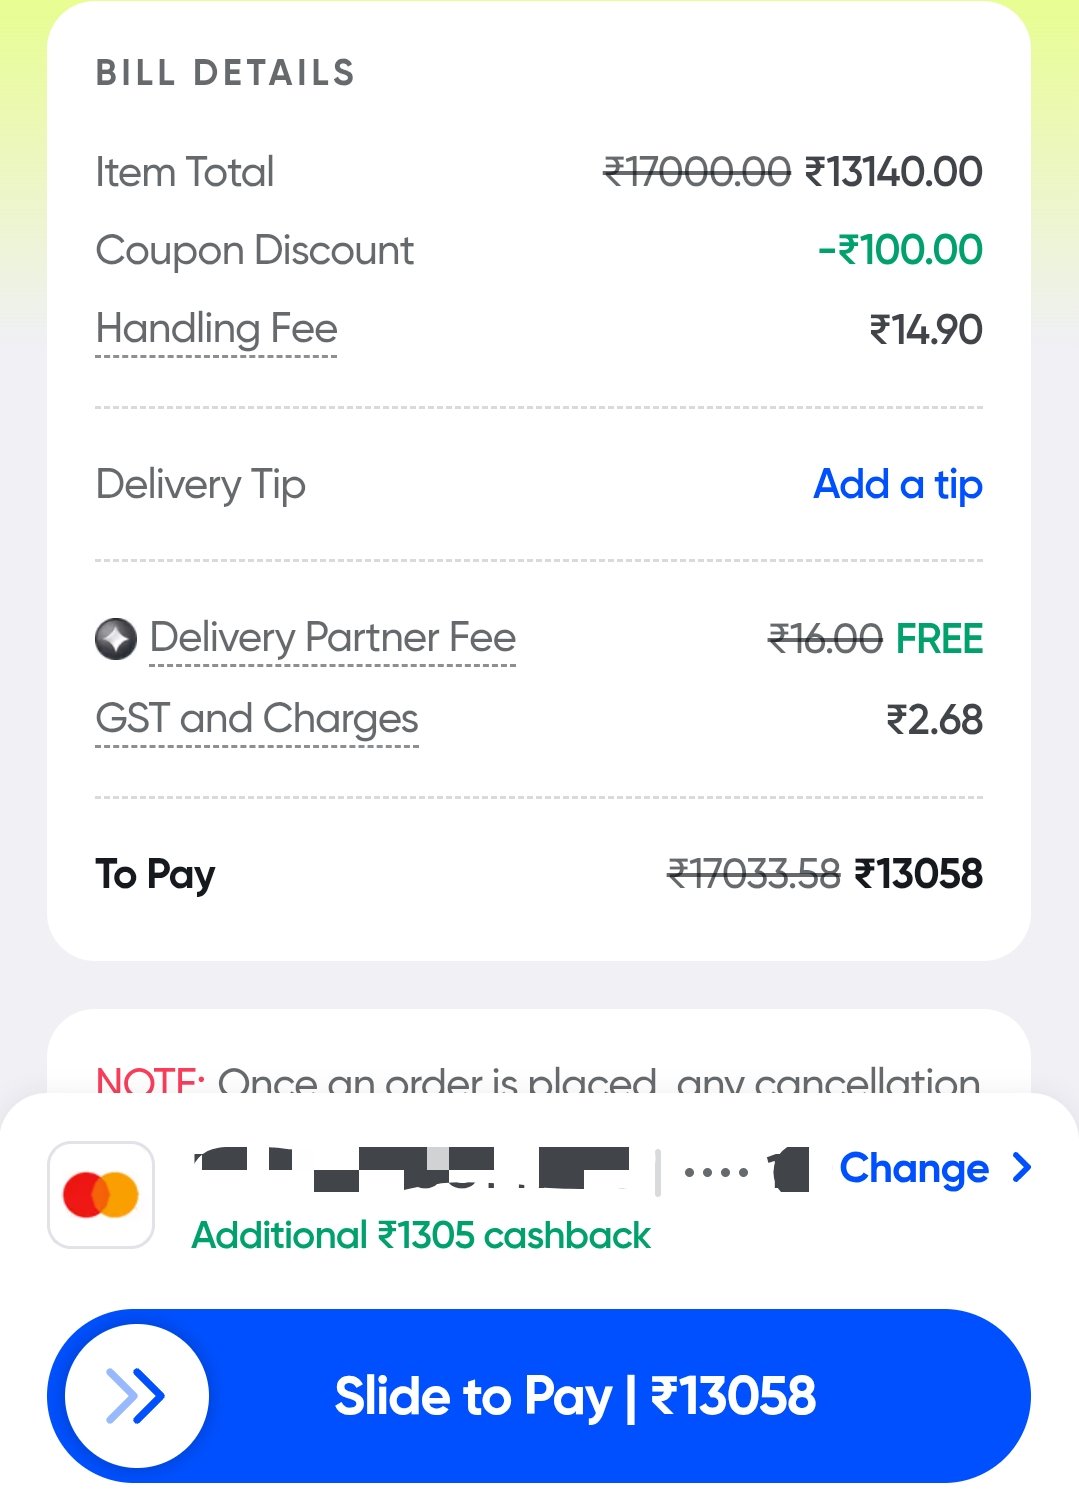The height and width of the screenshot is (1504, 1079).
Task: Tap the masked card number dots
Action: [716, 1172]
